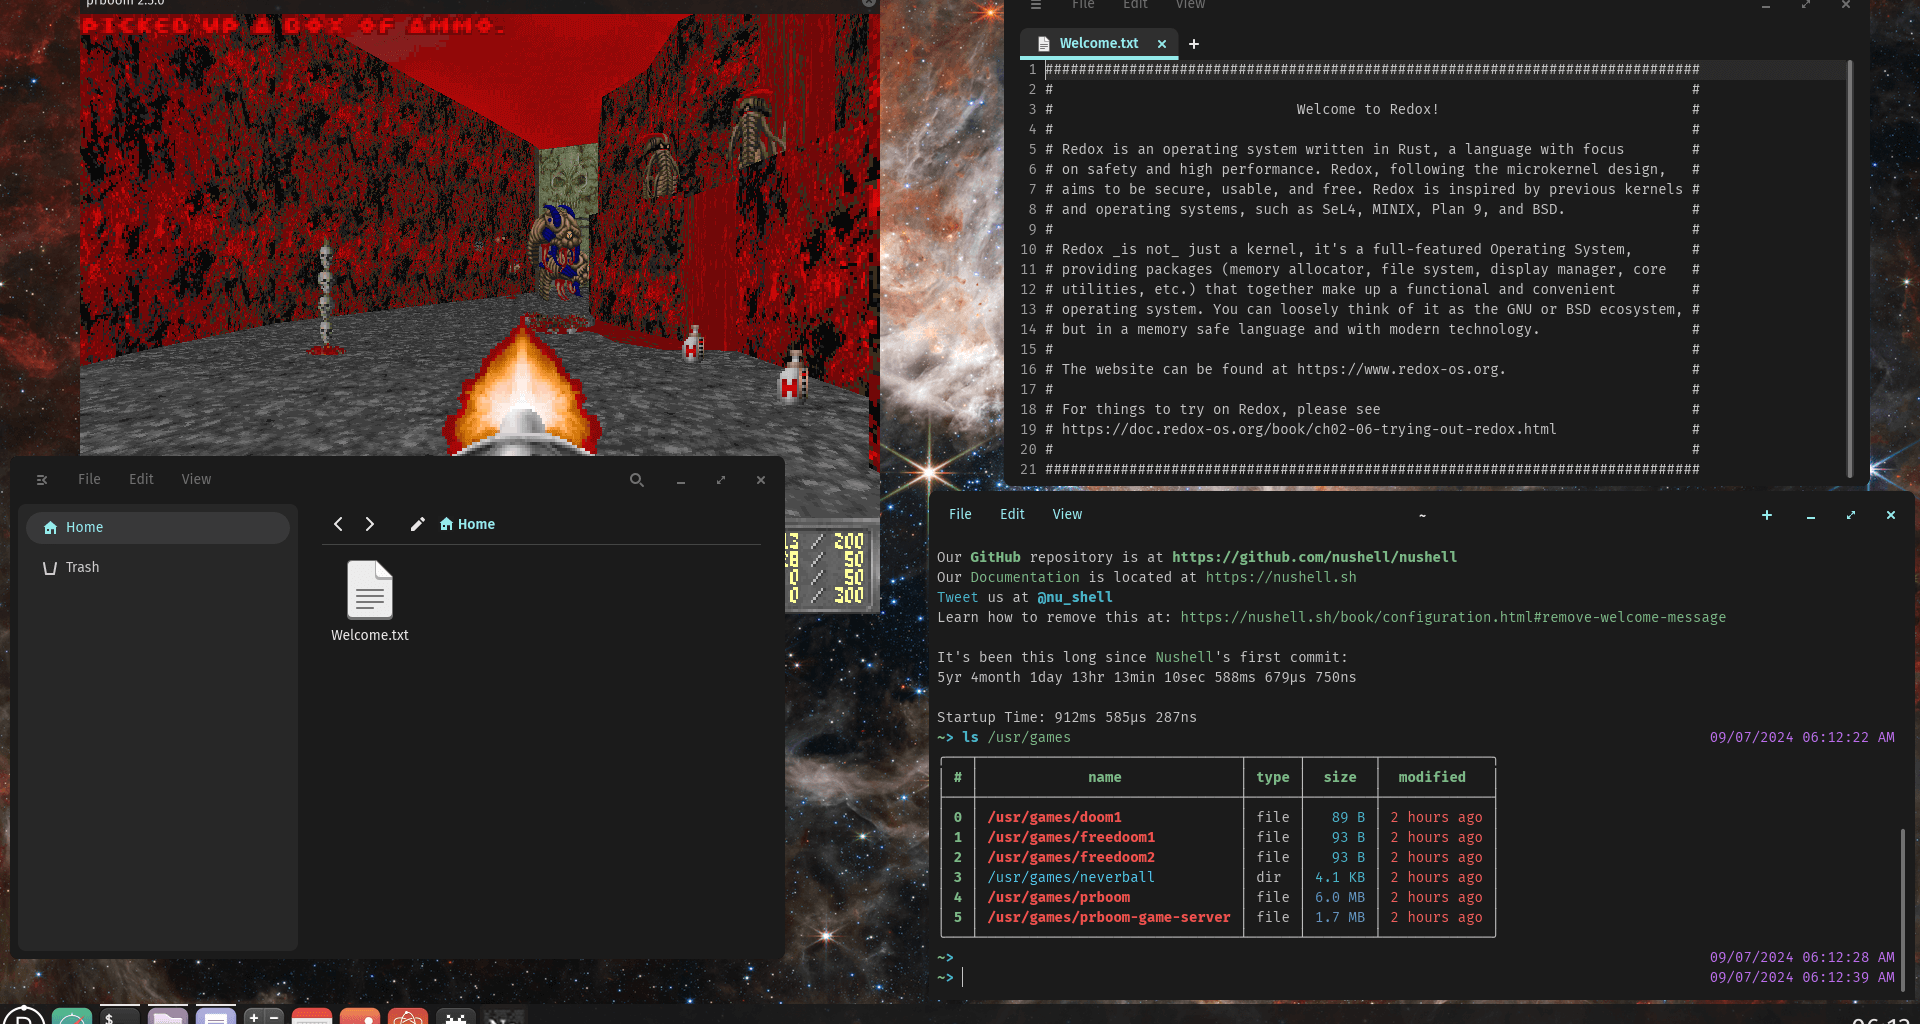The width and height of the screenshot is (1920, 1024).
Task: Open the calculator app in the dock
Action: click(264, 1016)
